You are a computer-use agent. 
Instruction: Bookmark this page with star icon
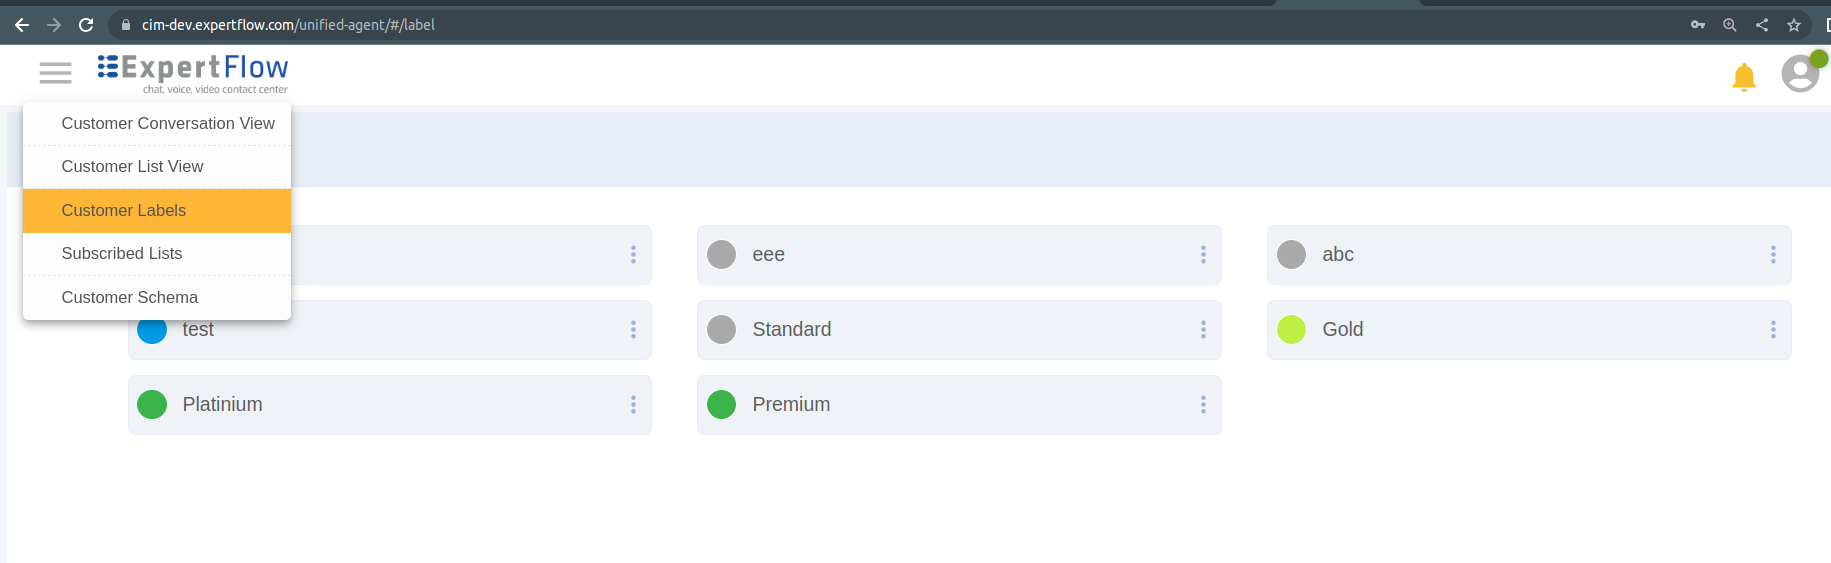(1794, 25)
